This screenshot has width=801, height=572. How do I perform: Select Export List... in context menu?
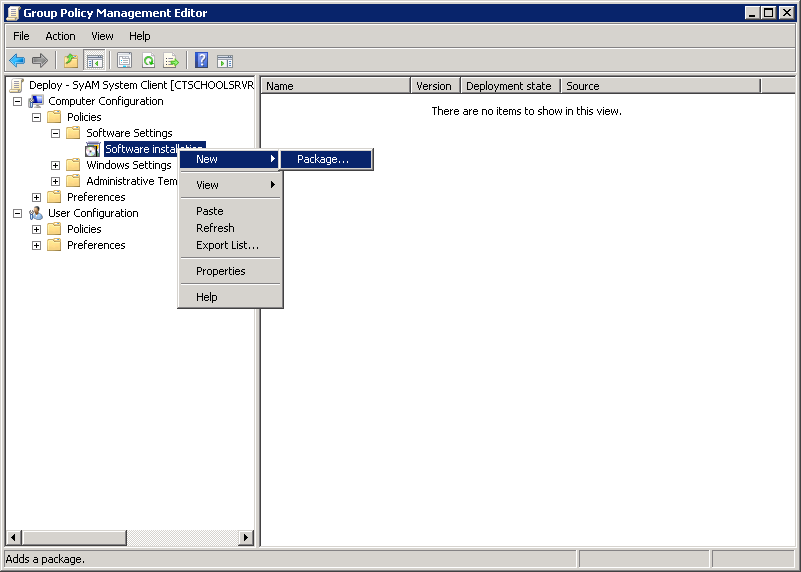[x=227, y=245]
